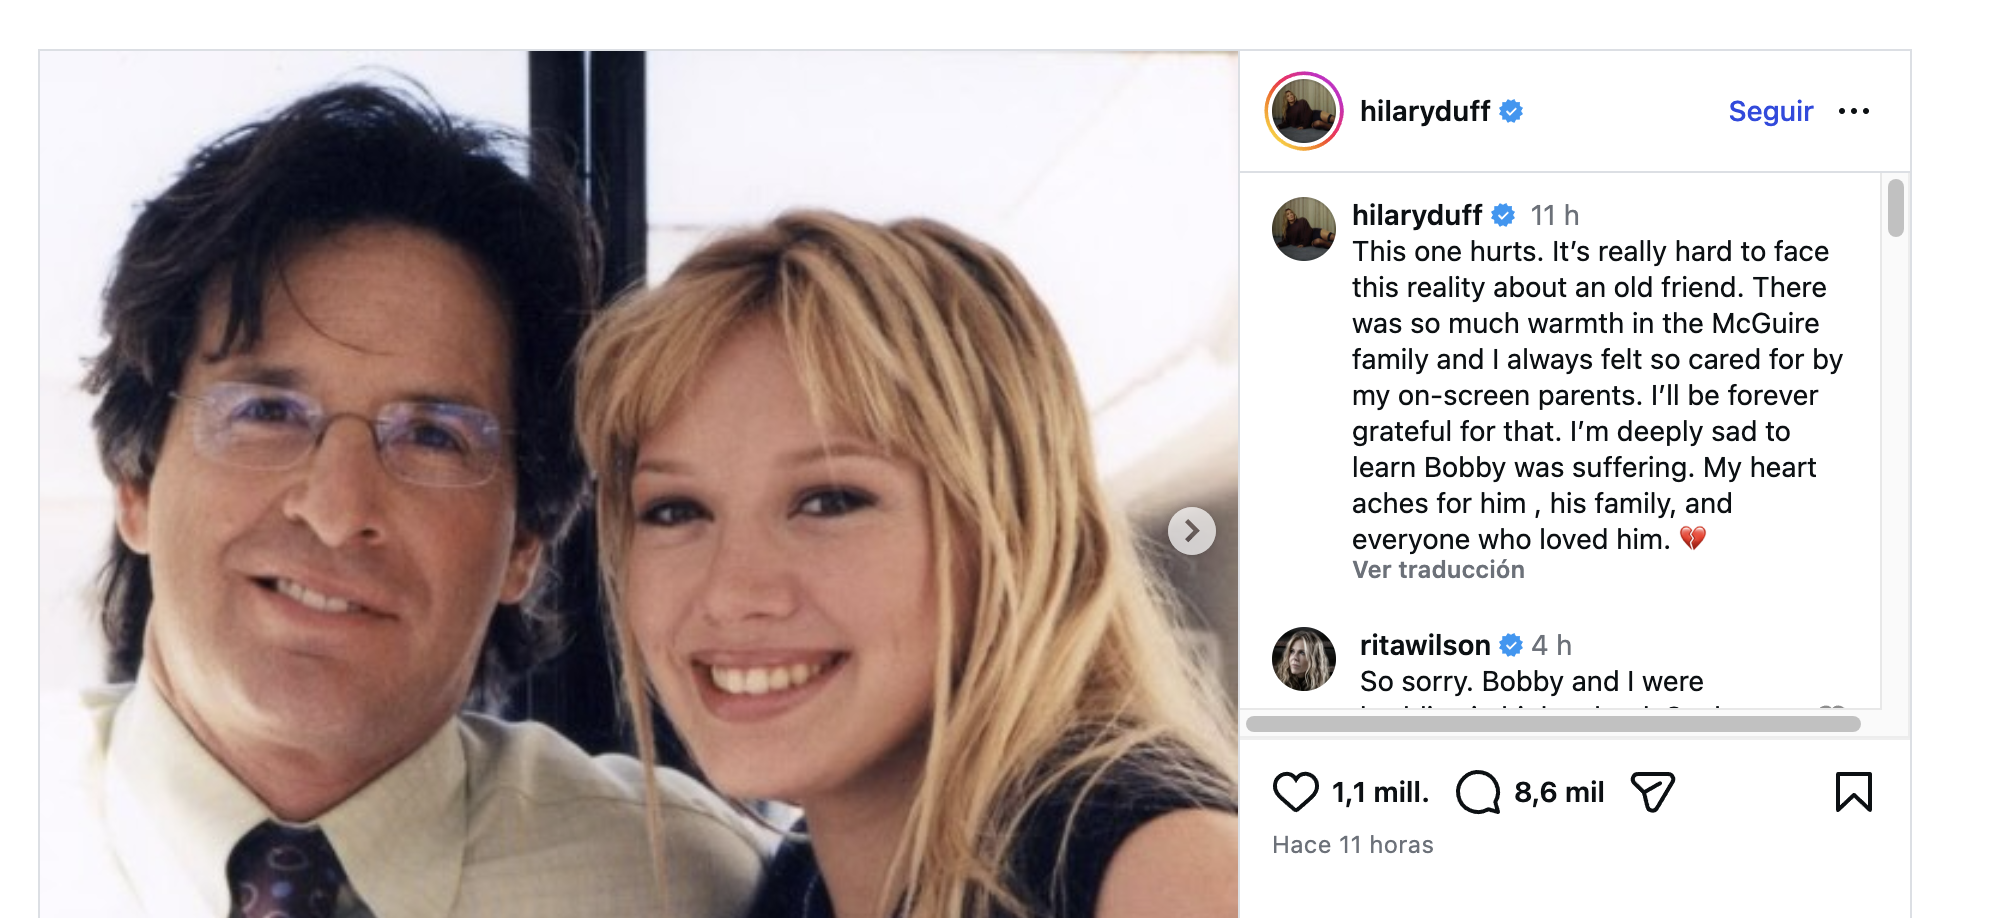This screenshot has height=918, width=1992.
Task: Click the verified badge next to the header username
Action: [x=1511, y=111]
